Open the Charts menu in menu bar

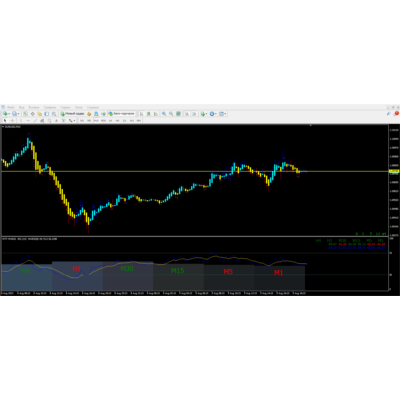(x=50, y=107)
